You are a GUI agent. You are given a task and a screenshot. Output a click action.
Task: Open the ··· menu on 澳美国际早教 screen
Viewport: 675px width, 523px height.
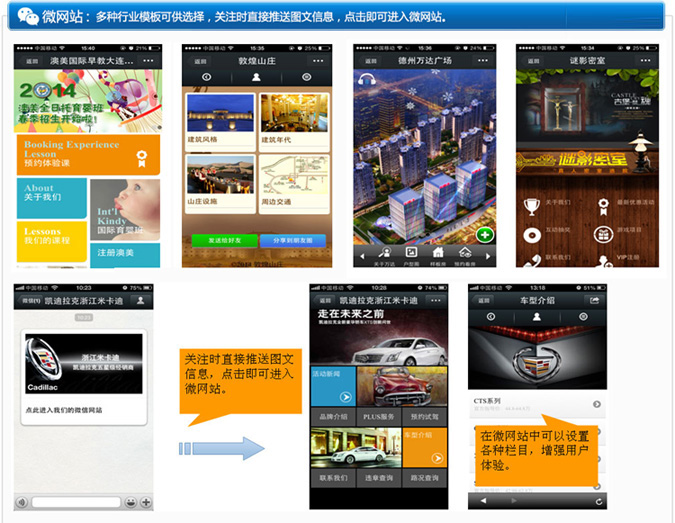point(148,61)
